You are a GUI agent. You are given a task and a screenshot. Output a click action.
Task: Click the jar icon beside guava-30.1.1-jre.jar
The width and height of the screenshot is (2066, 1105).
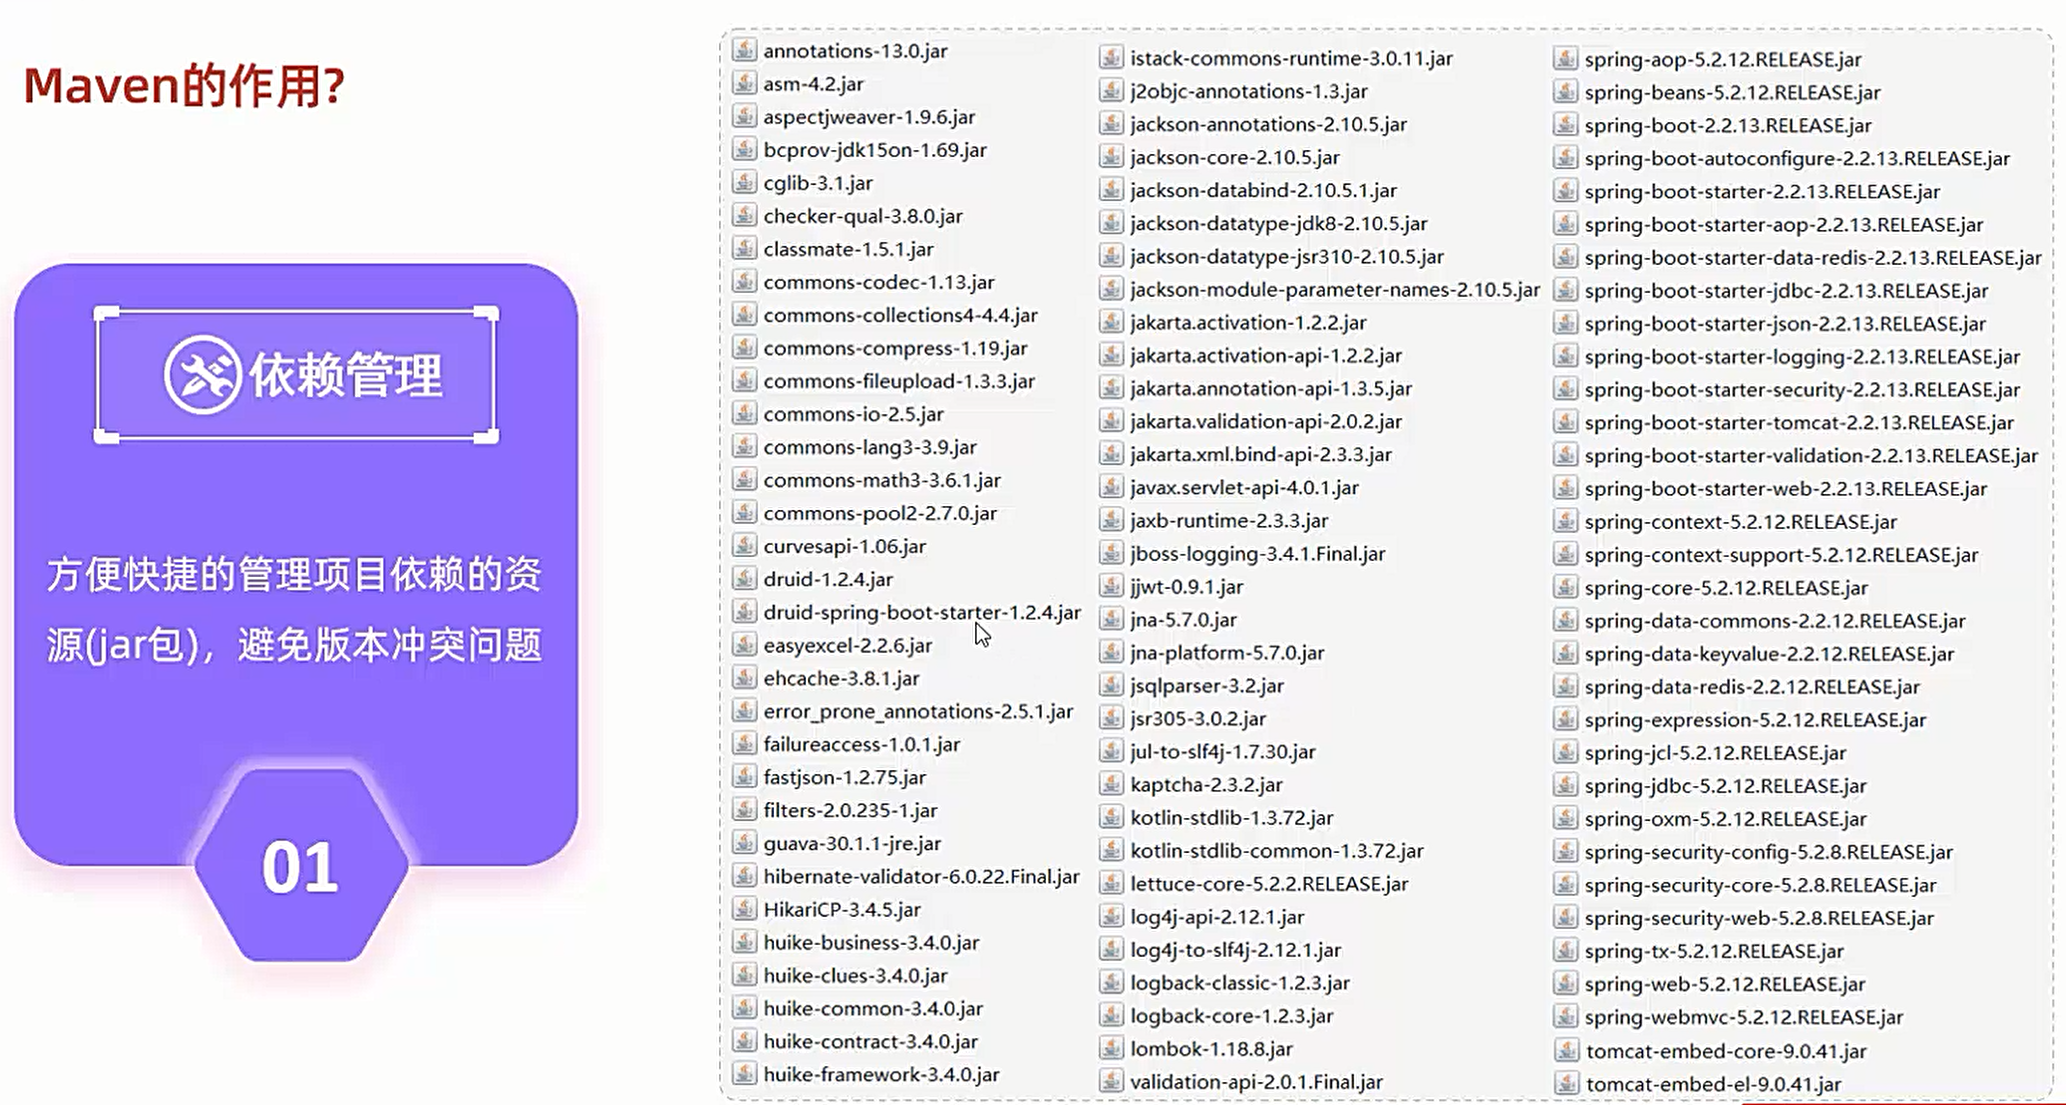pyautogui.click(x=744, y=842)
